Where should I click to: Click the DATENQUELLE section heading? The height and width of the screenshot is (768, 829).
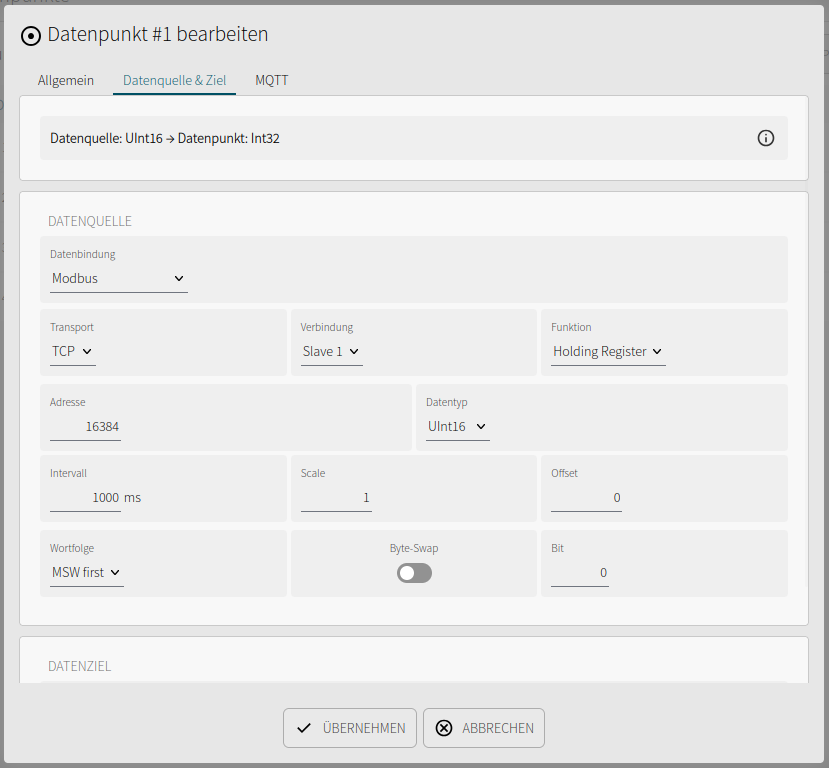[x=90, y=221]
